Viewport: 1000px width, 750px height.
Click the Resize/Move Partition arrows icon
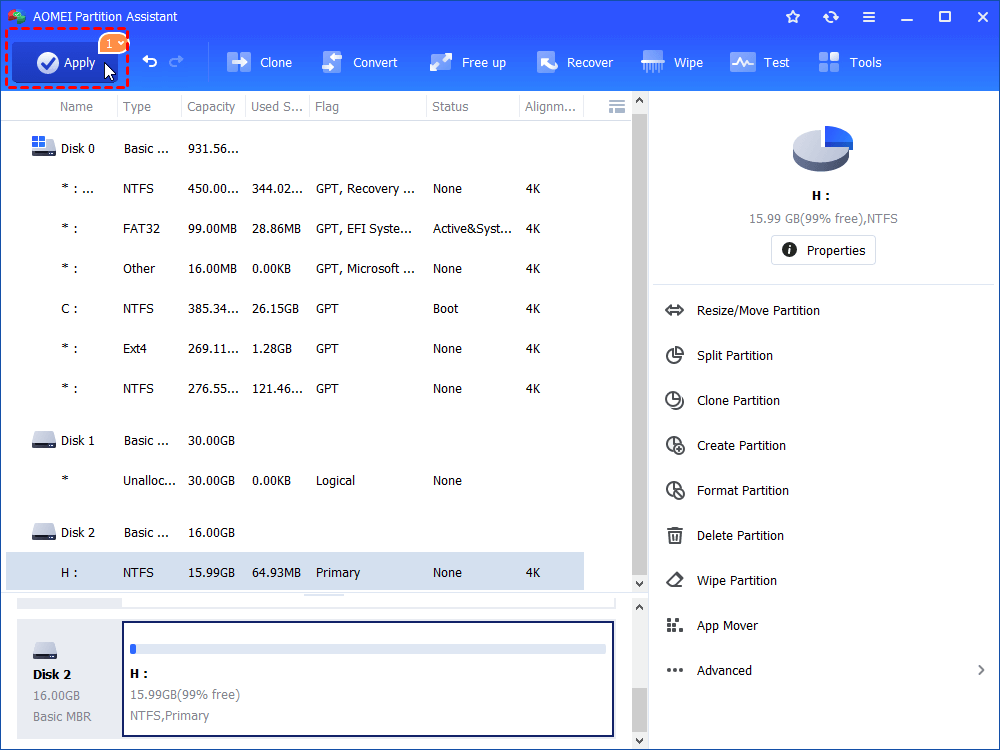674,311
